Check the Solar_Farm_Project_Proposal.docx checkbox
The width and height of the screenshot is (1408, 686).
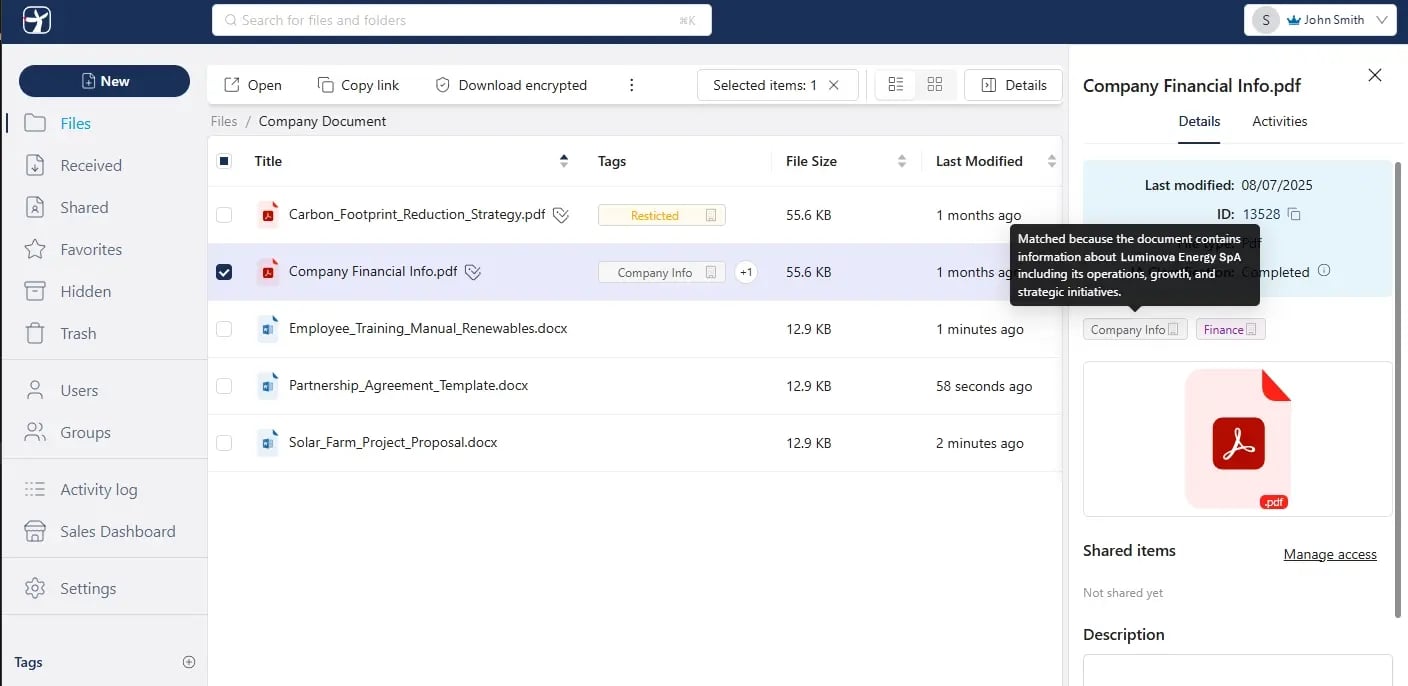224,443
